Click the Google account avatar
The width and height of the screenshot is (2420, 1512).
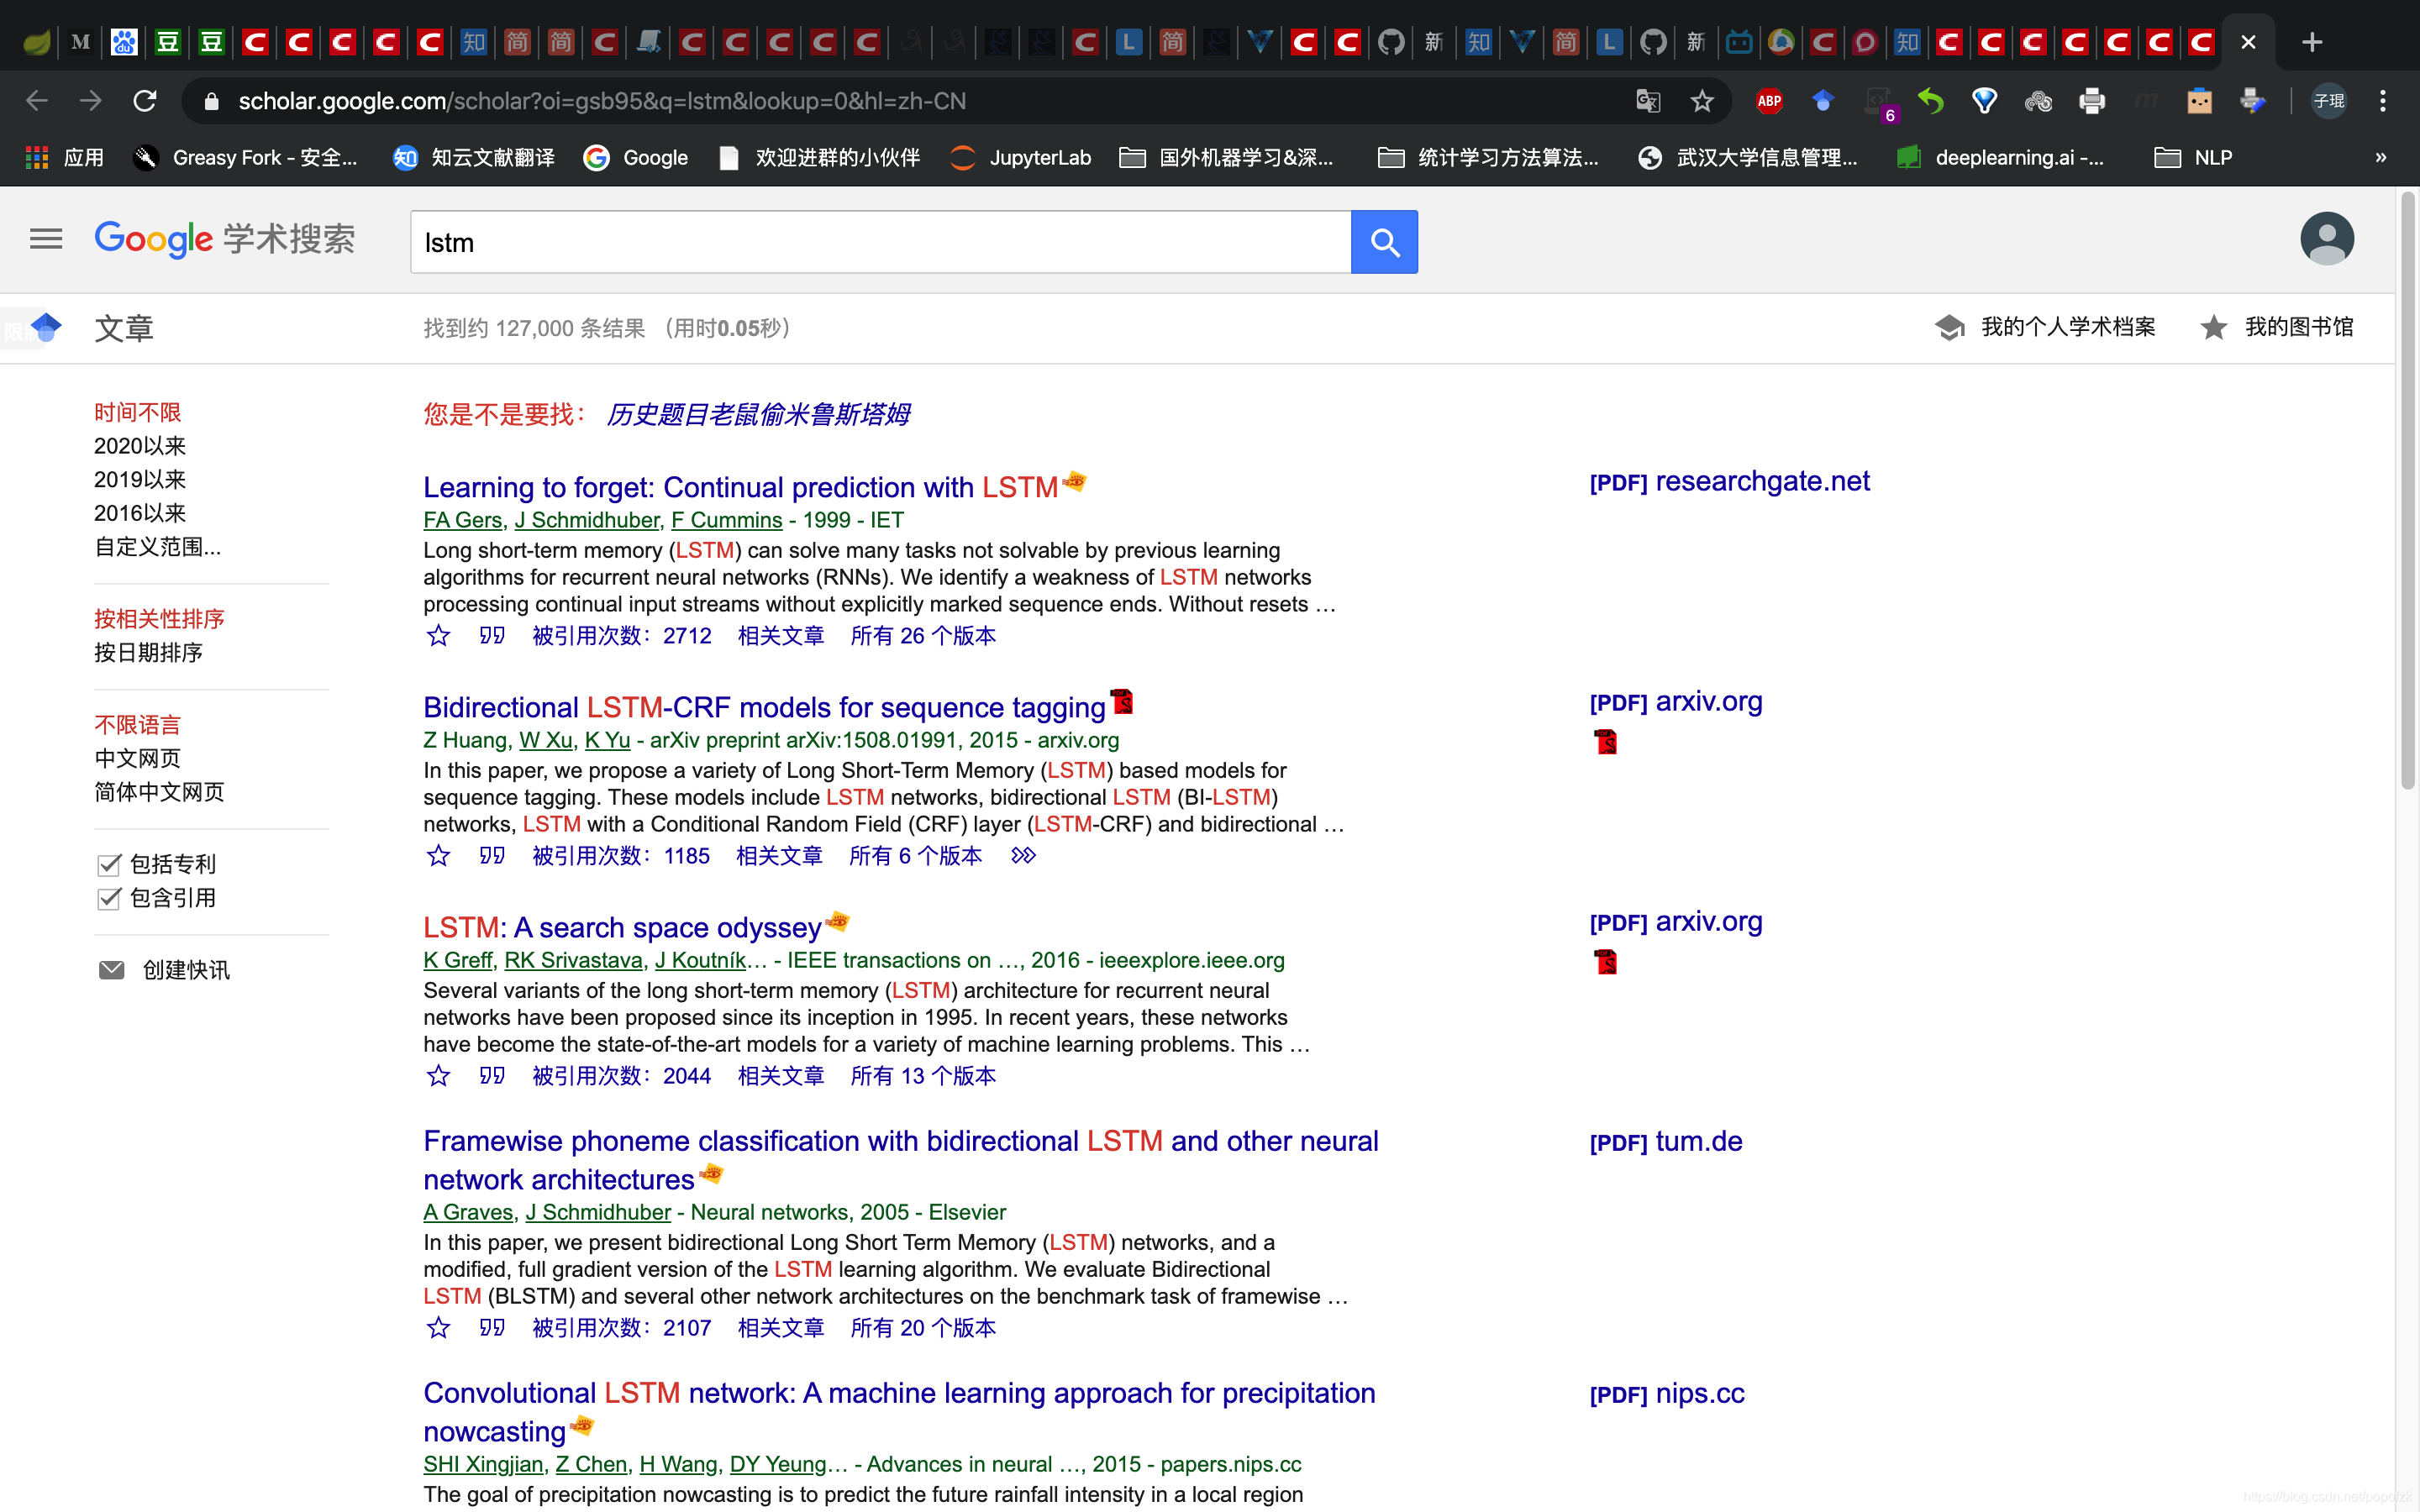pyautogui.click(x=2326, y=239)
